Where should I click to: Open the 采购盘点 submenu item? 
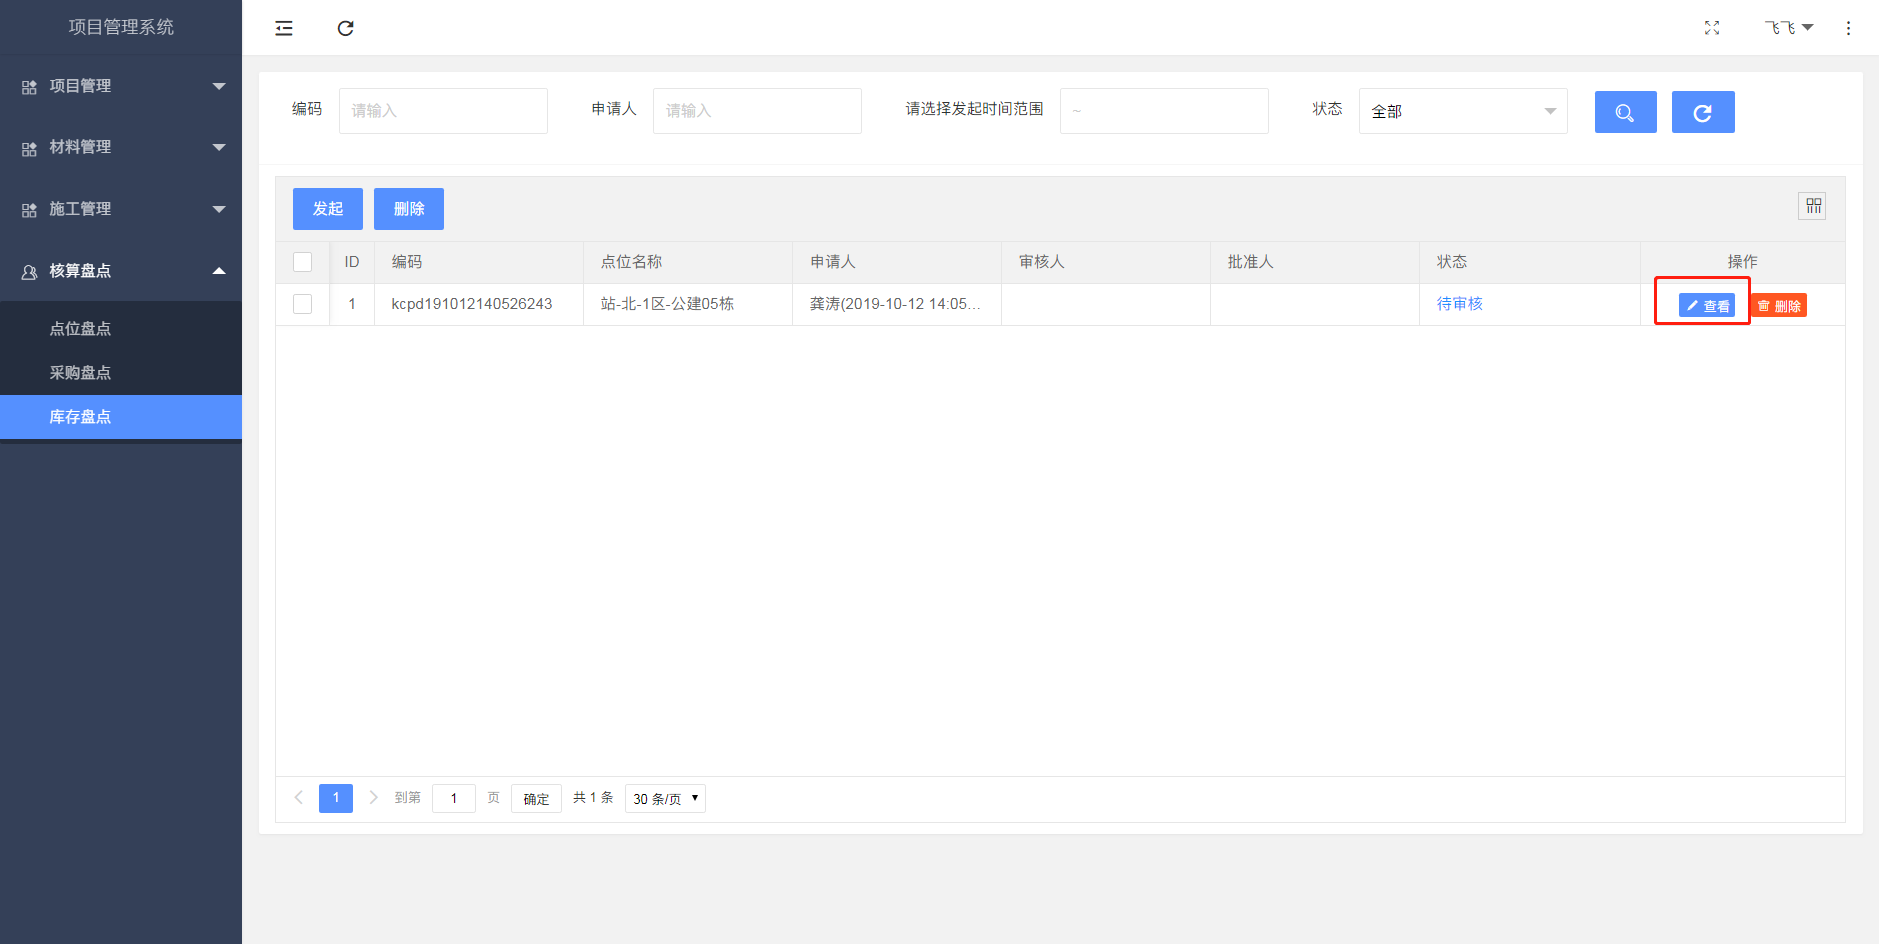click(121, 373)
